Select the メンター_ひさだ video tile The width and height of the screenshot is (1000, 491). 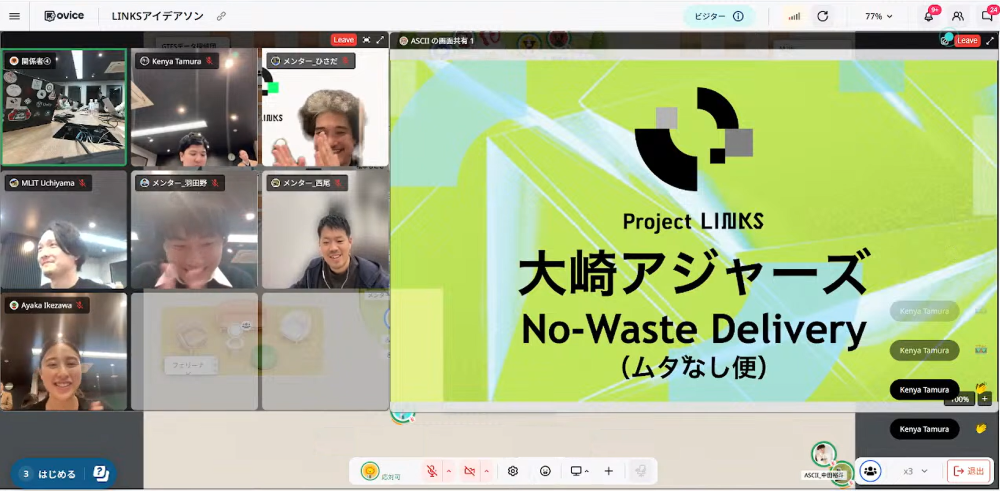click(325, 107)
